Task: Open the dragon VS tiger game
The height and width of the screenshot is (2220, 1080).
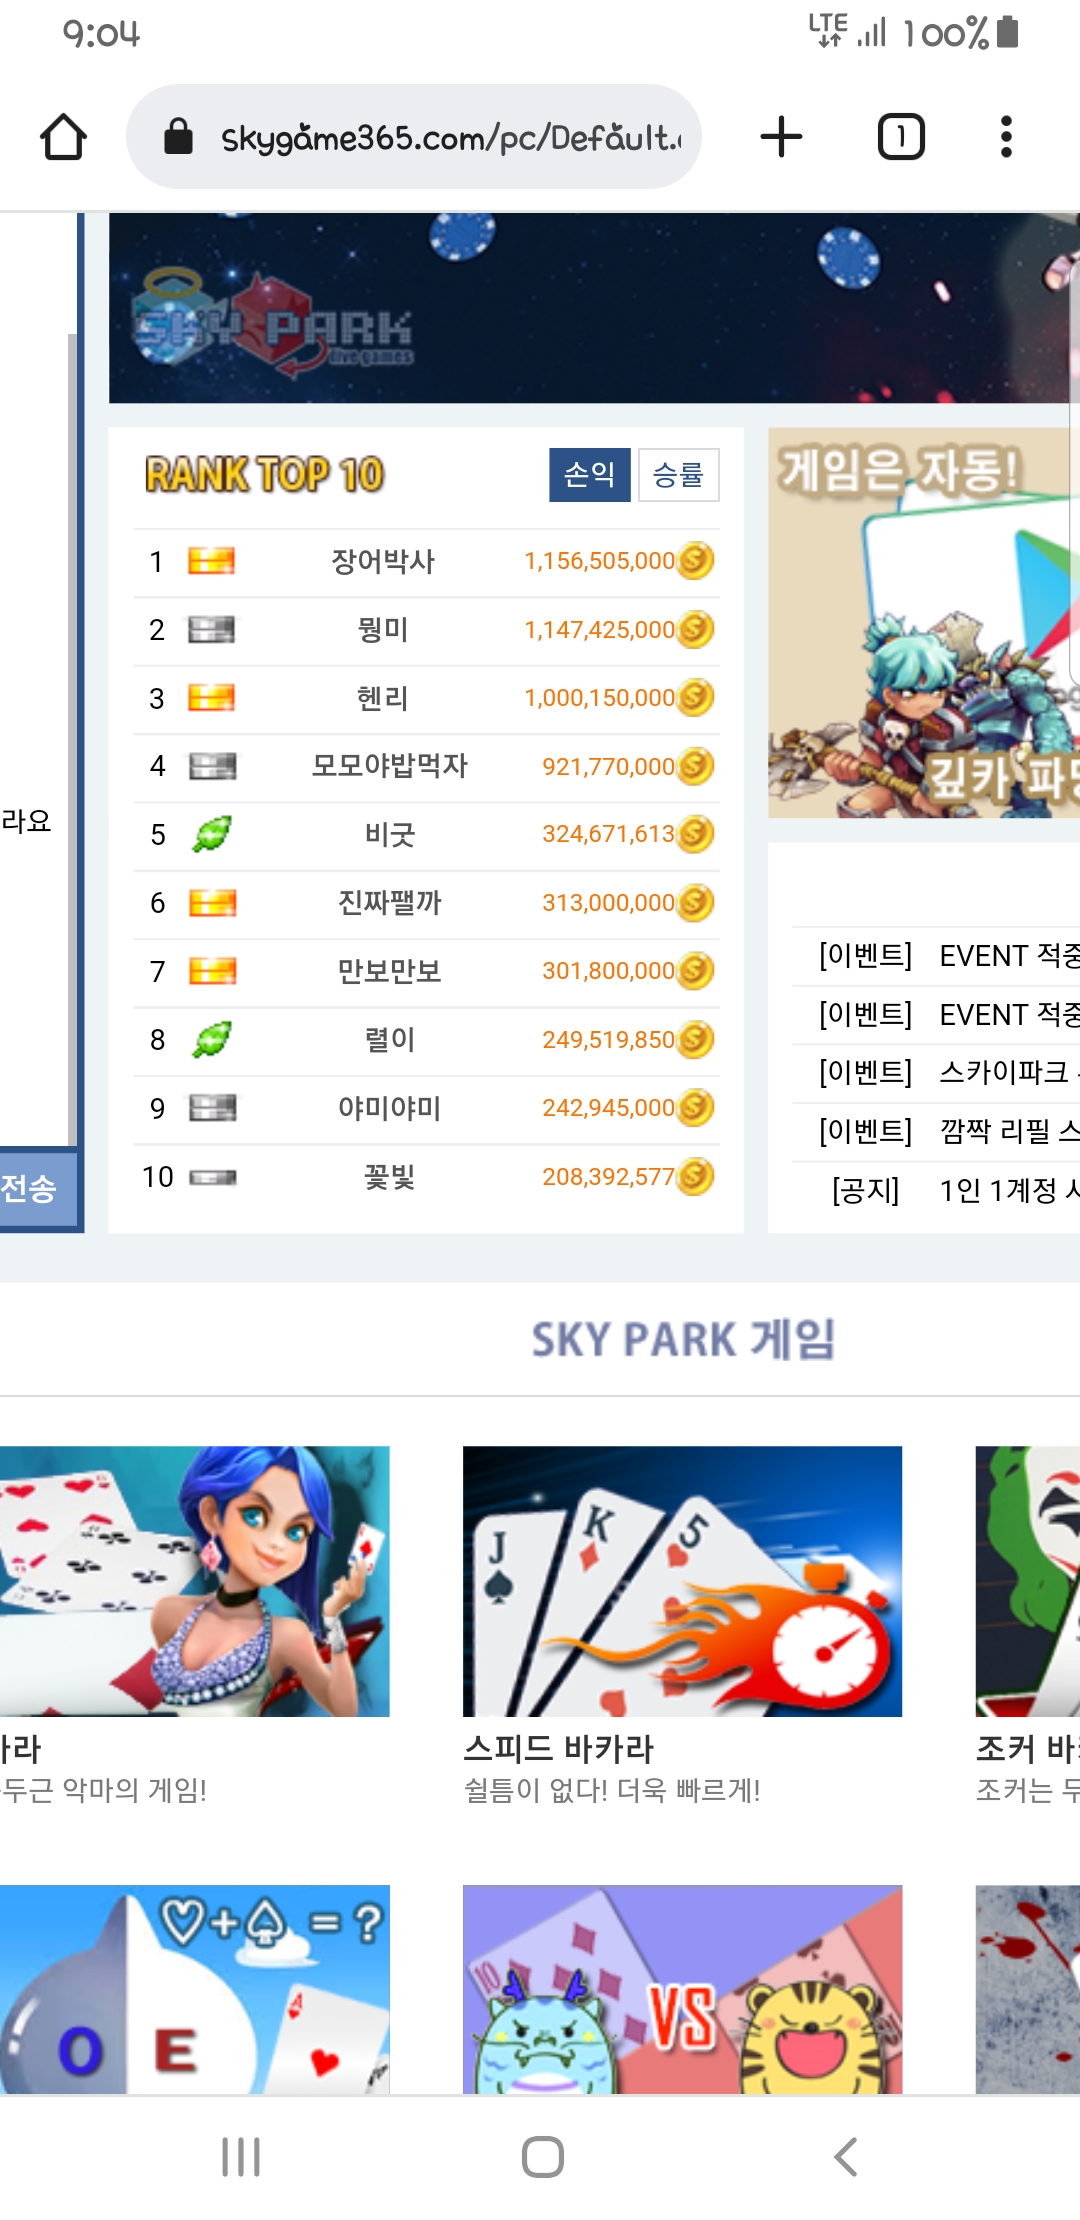Action: click(682, 1990)
